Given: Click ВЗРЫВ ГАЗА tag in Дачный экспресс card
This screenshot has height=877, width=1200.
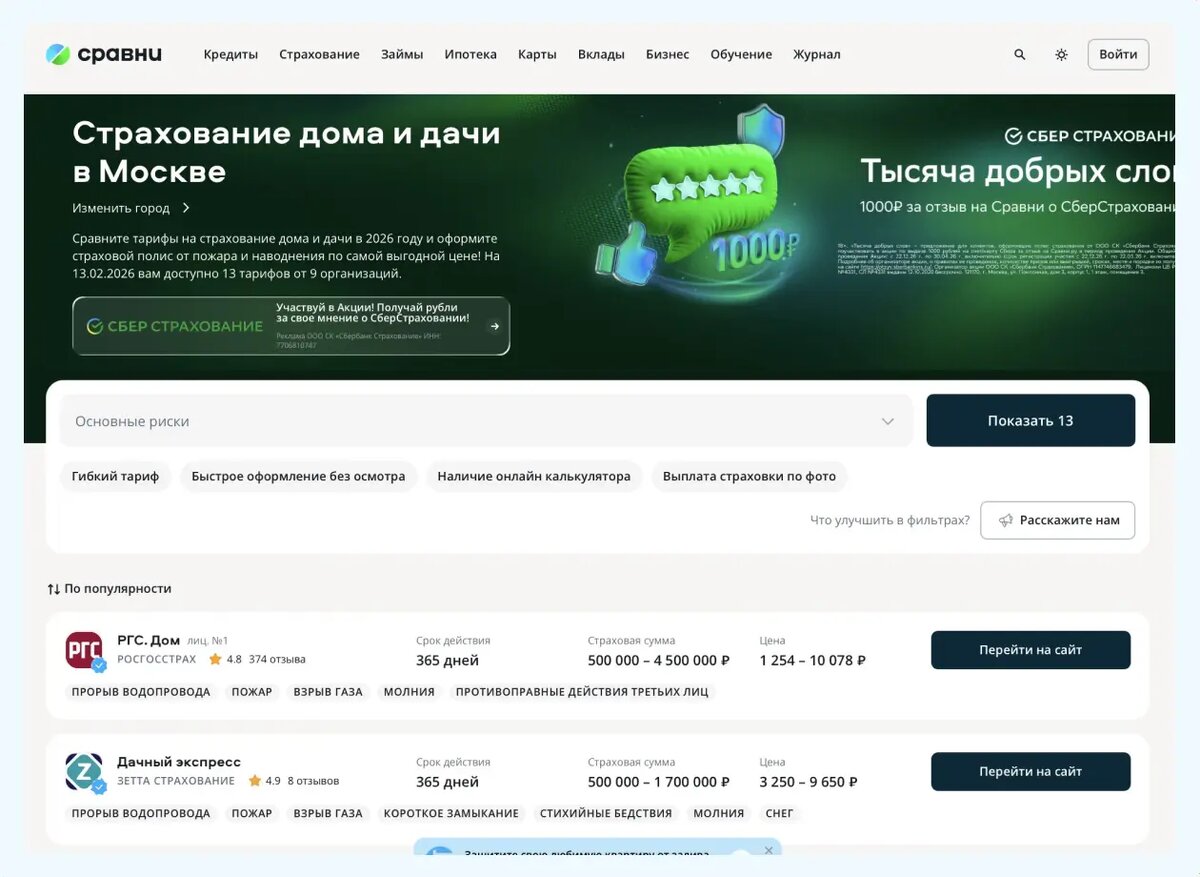Looking at the screenshot, I should (328, 814).
